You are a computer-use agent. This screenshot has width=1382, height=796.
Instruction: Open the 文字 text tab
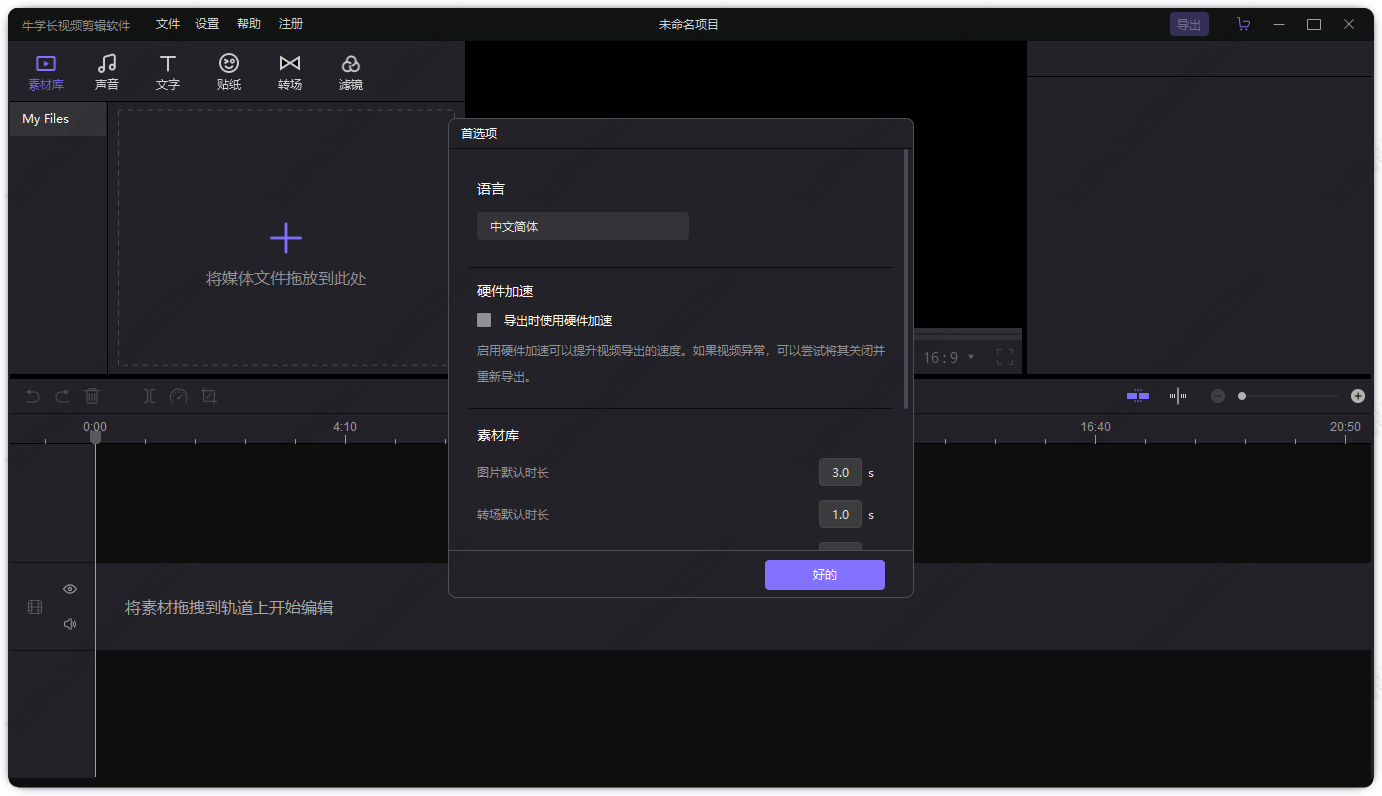point(168,72)
